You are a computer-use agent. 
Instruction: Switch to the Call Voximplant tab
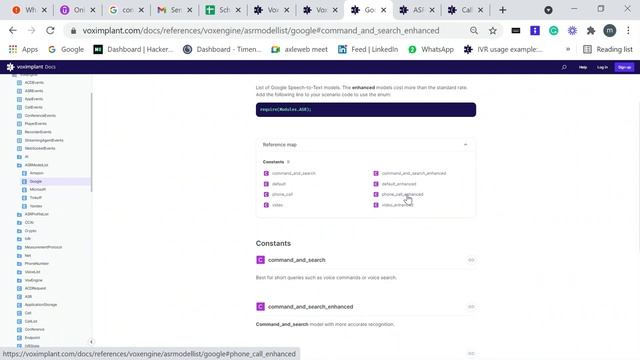coord(465,10)
